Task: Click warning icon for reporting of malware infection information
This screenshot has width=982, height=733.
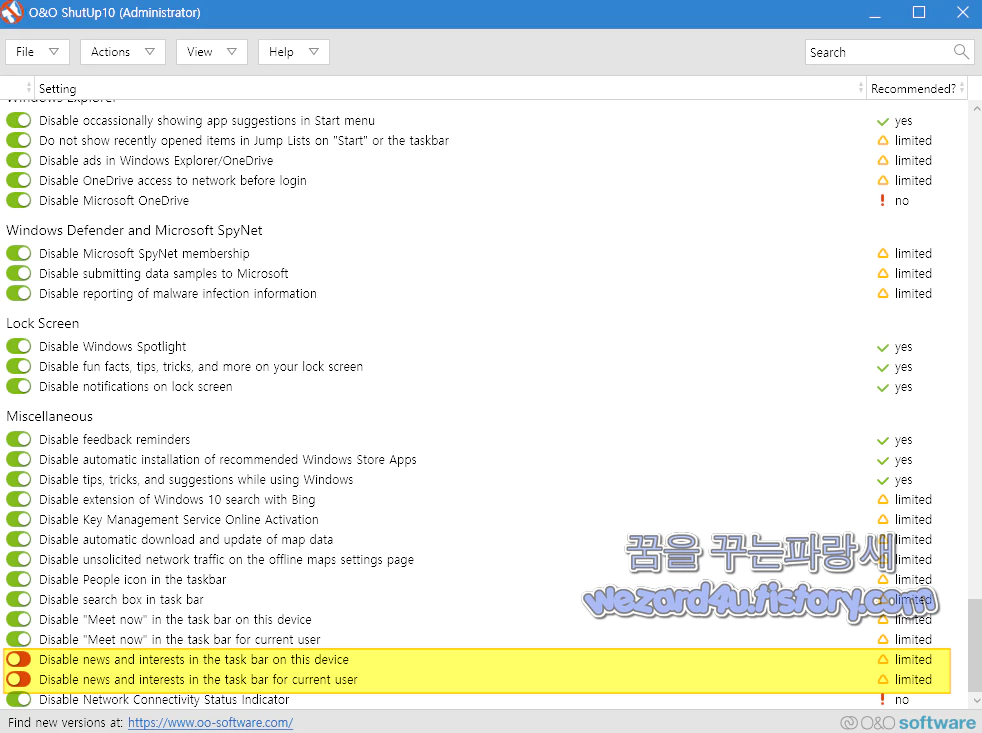Action: click(883, 293)
